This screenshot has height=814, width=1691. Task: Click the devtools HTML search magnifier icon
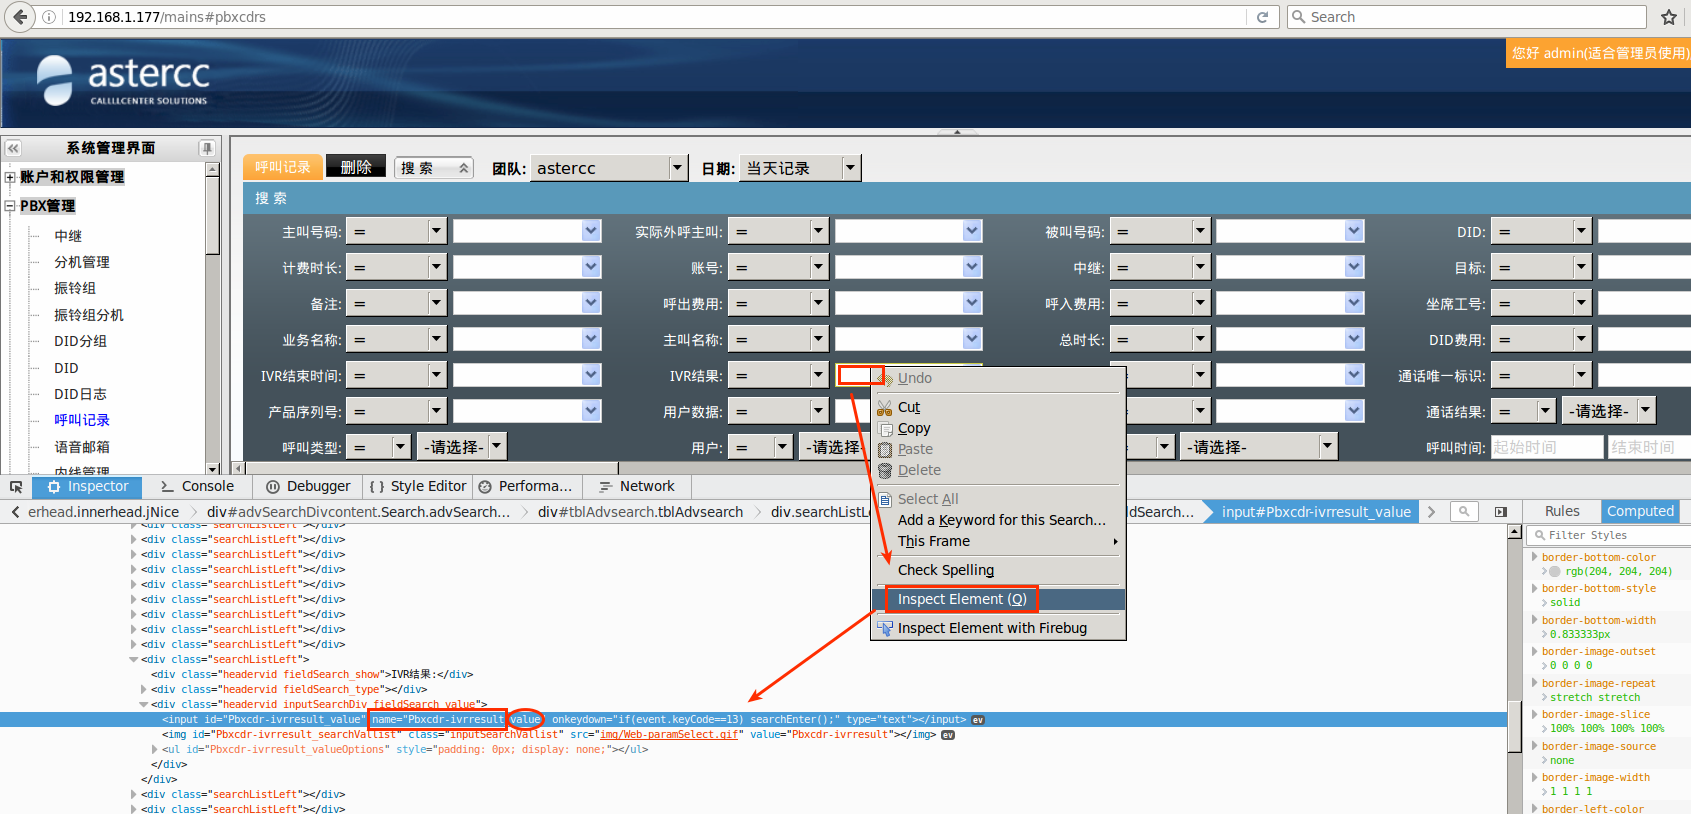click(1464, 511)
